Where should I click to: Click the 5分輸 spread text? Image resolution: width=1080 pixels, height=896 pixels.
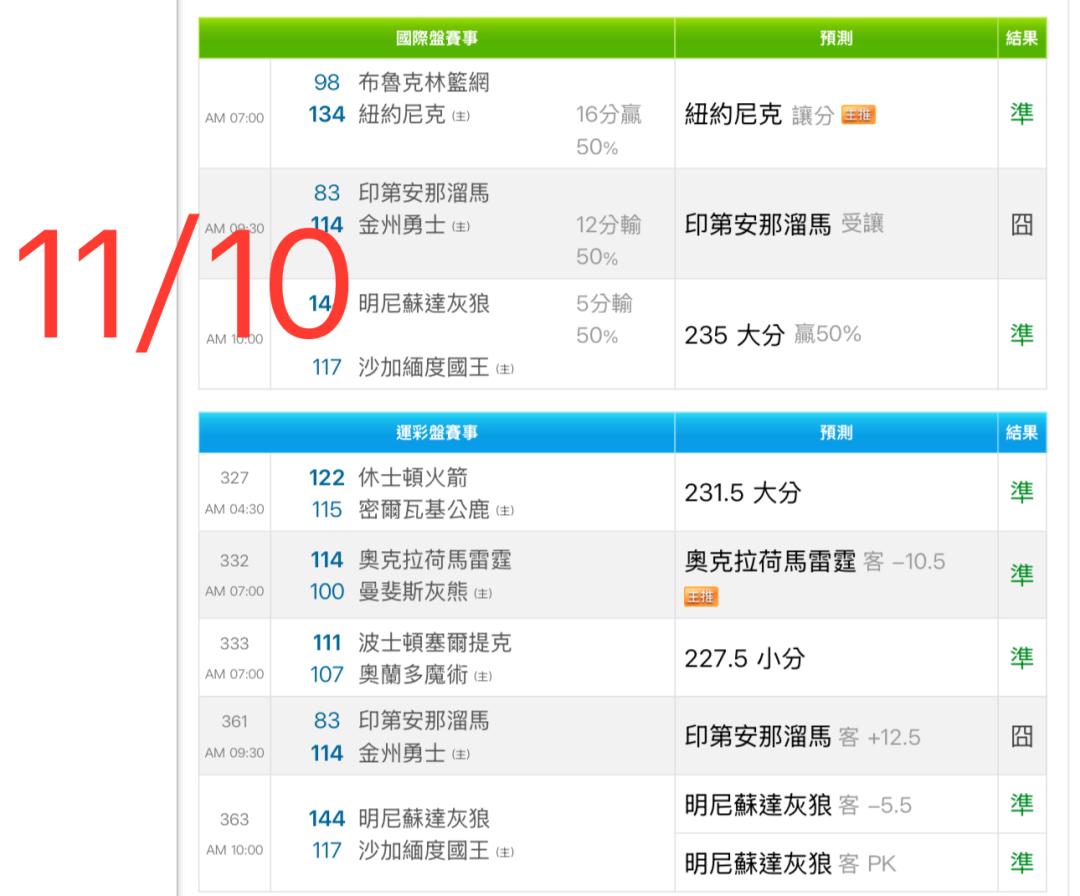[604, 304]
